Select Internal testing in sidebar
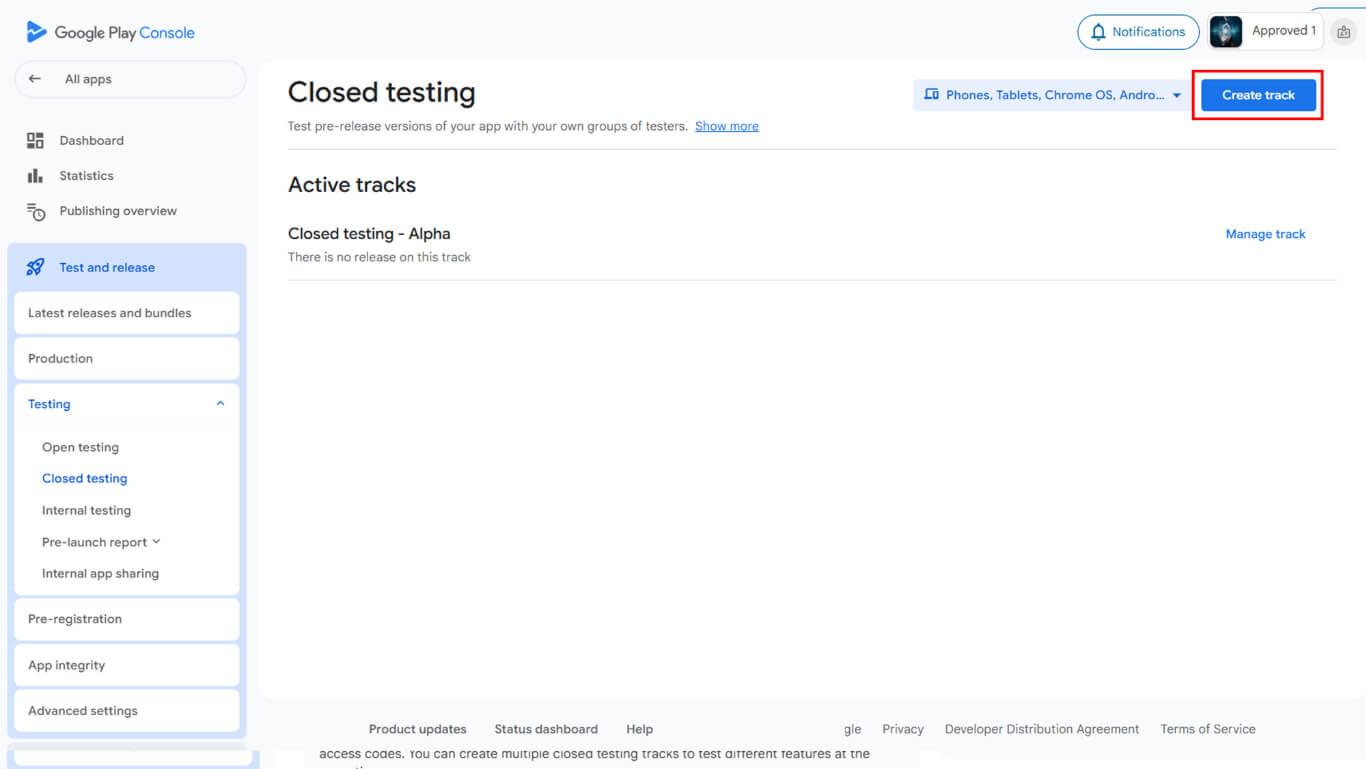Screen dimensions: 1366x769 (86, 510)
